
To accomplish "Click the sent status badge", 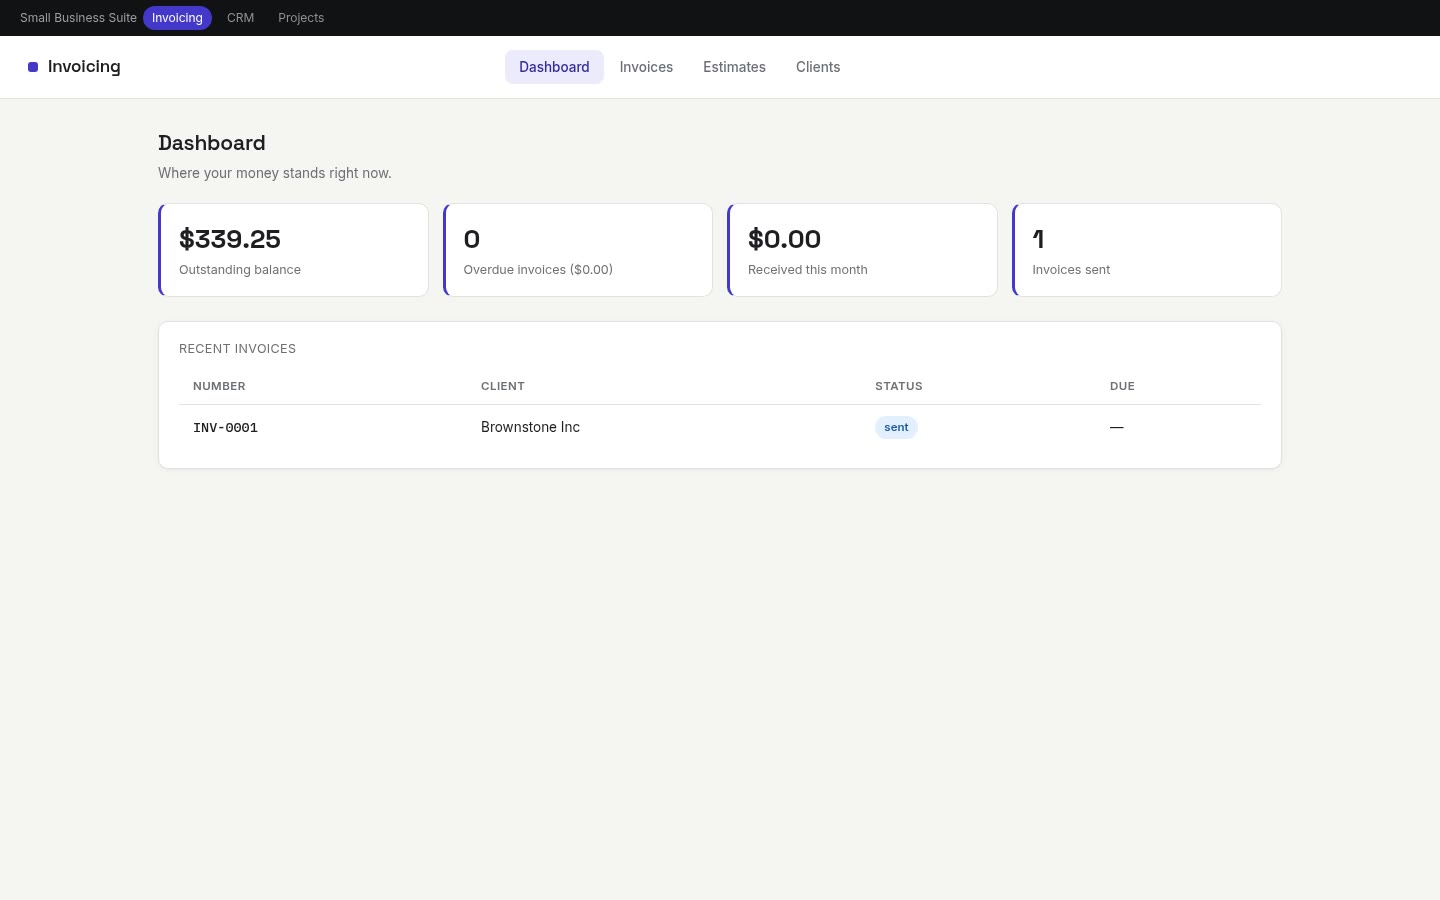I will click(x=896, y=427).
